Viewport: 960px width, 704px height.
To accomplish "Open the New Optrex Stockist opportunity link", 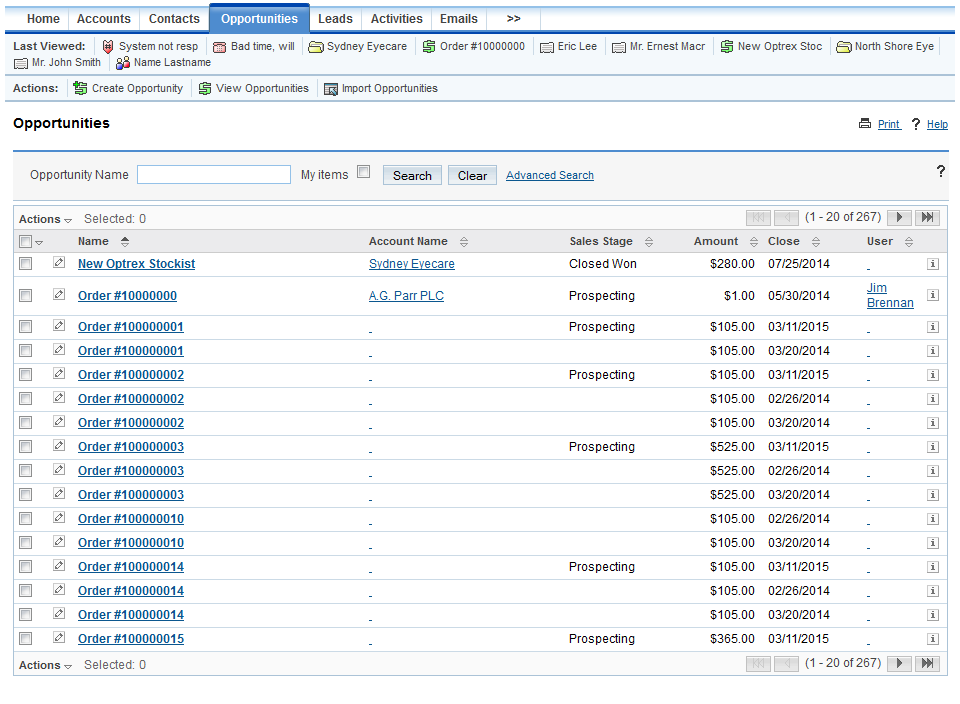I will [137, 264].
